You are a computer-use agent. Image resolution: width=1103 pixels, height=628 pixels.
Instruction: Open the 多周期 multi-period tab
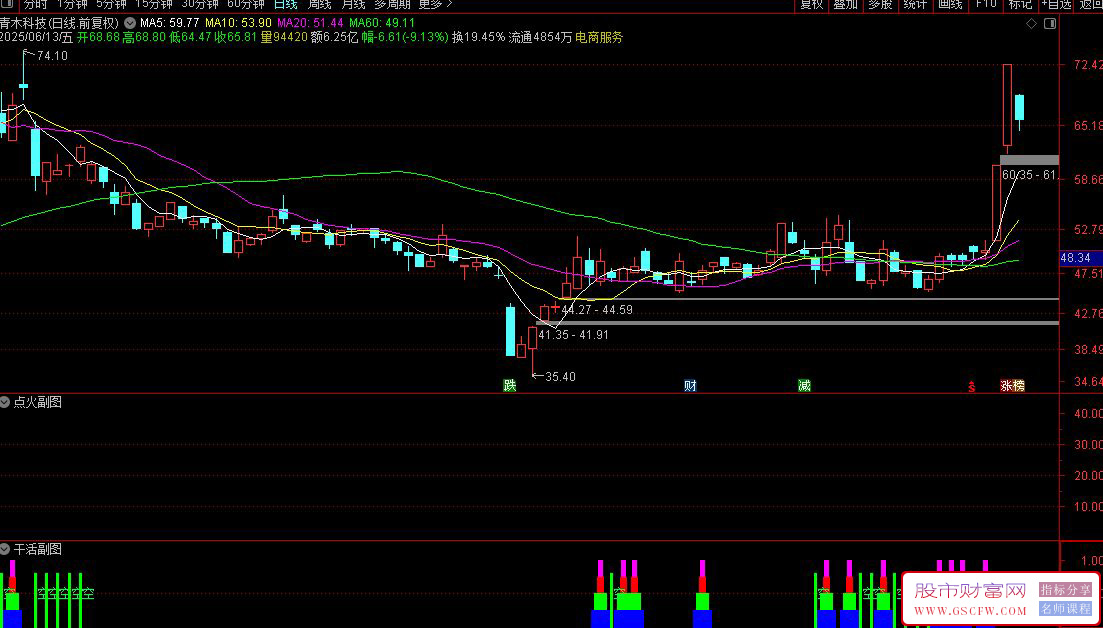[x=393, y=4]
